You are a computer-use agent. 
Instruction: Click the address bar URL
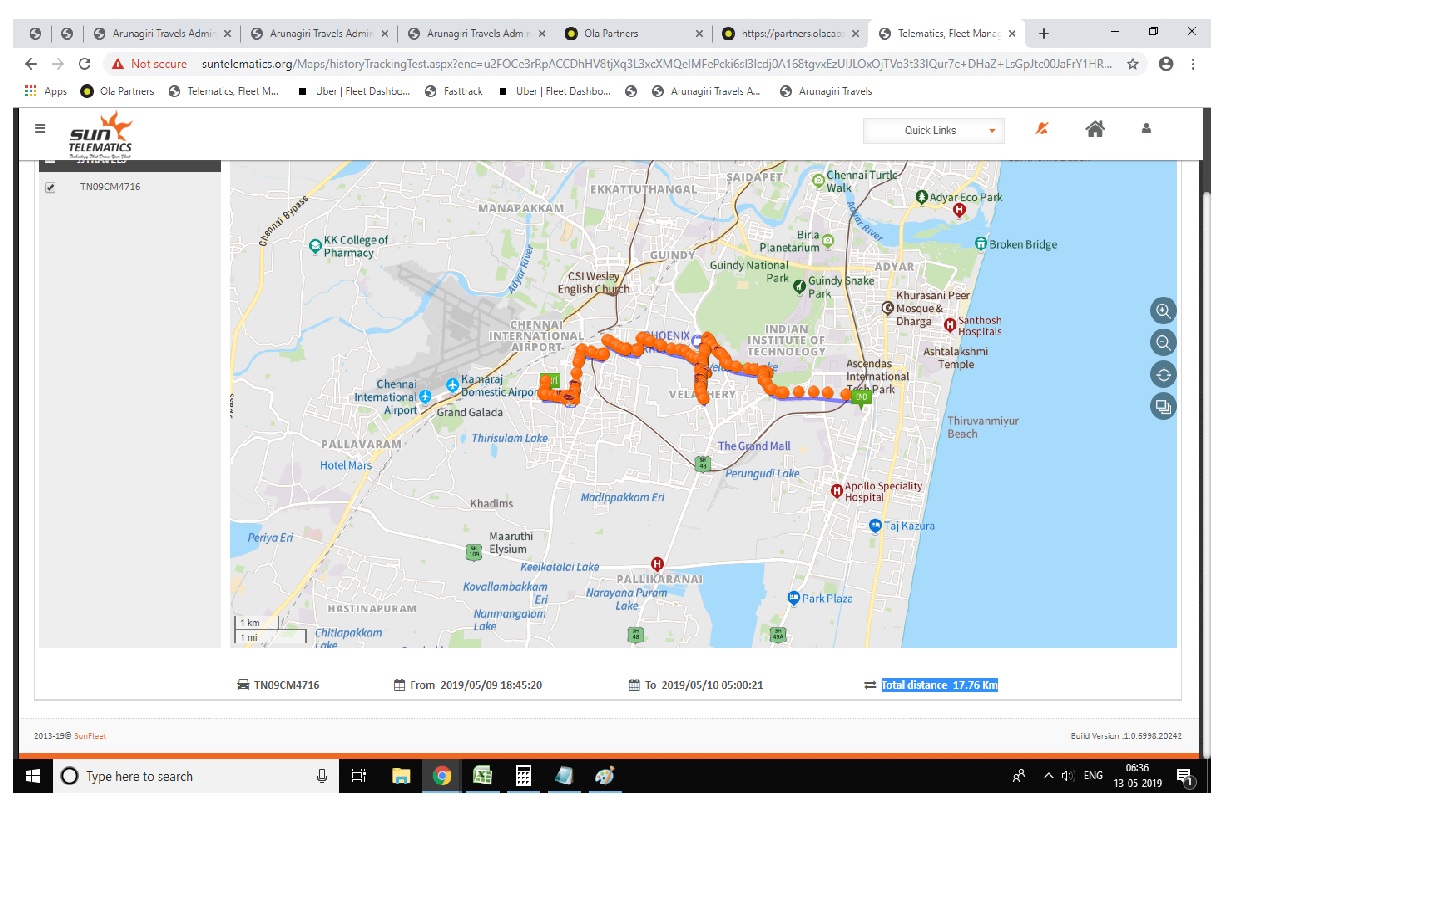656,64
